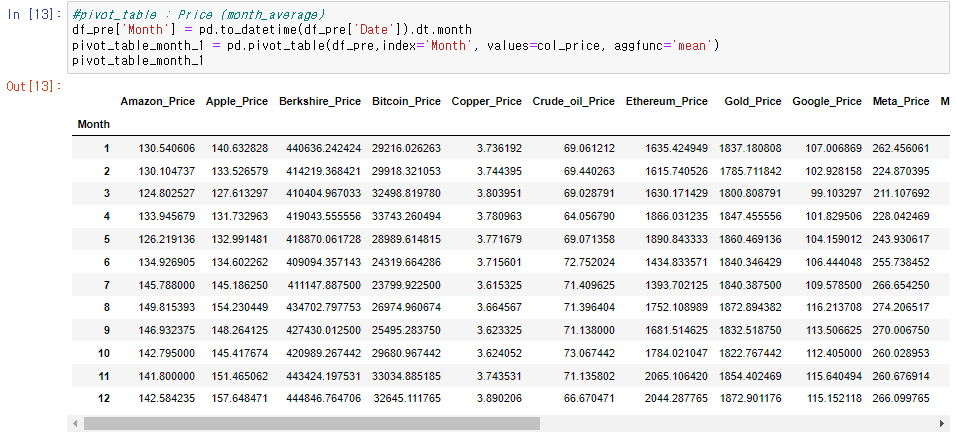Click the Berkshire value 444846.764706
The width and height of the screenshot is (956, 432).
click(x=323, y=398)
